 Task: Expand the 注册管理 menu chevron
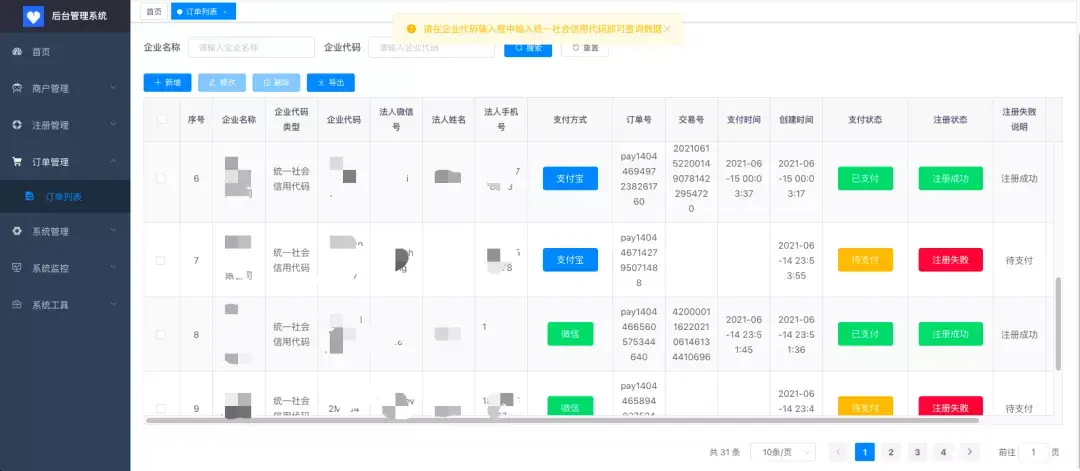pos(114,125)
